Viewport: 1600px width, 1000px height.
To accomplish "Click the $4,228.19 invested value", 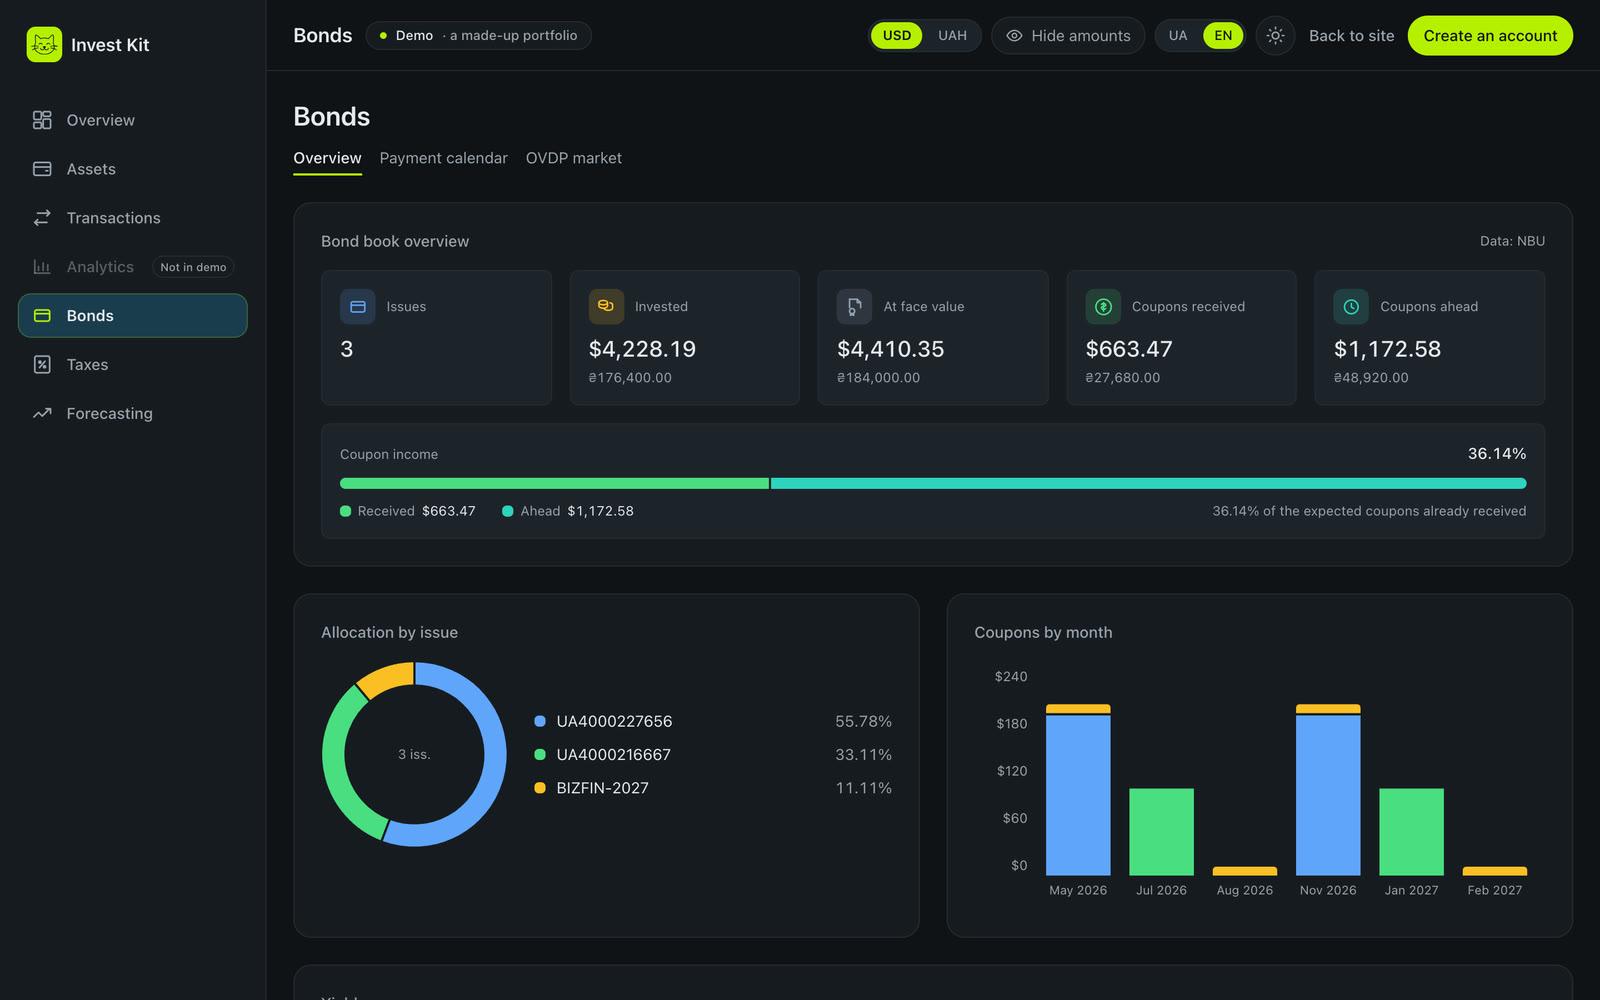I will (642, 349).
